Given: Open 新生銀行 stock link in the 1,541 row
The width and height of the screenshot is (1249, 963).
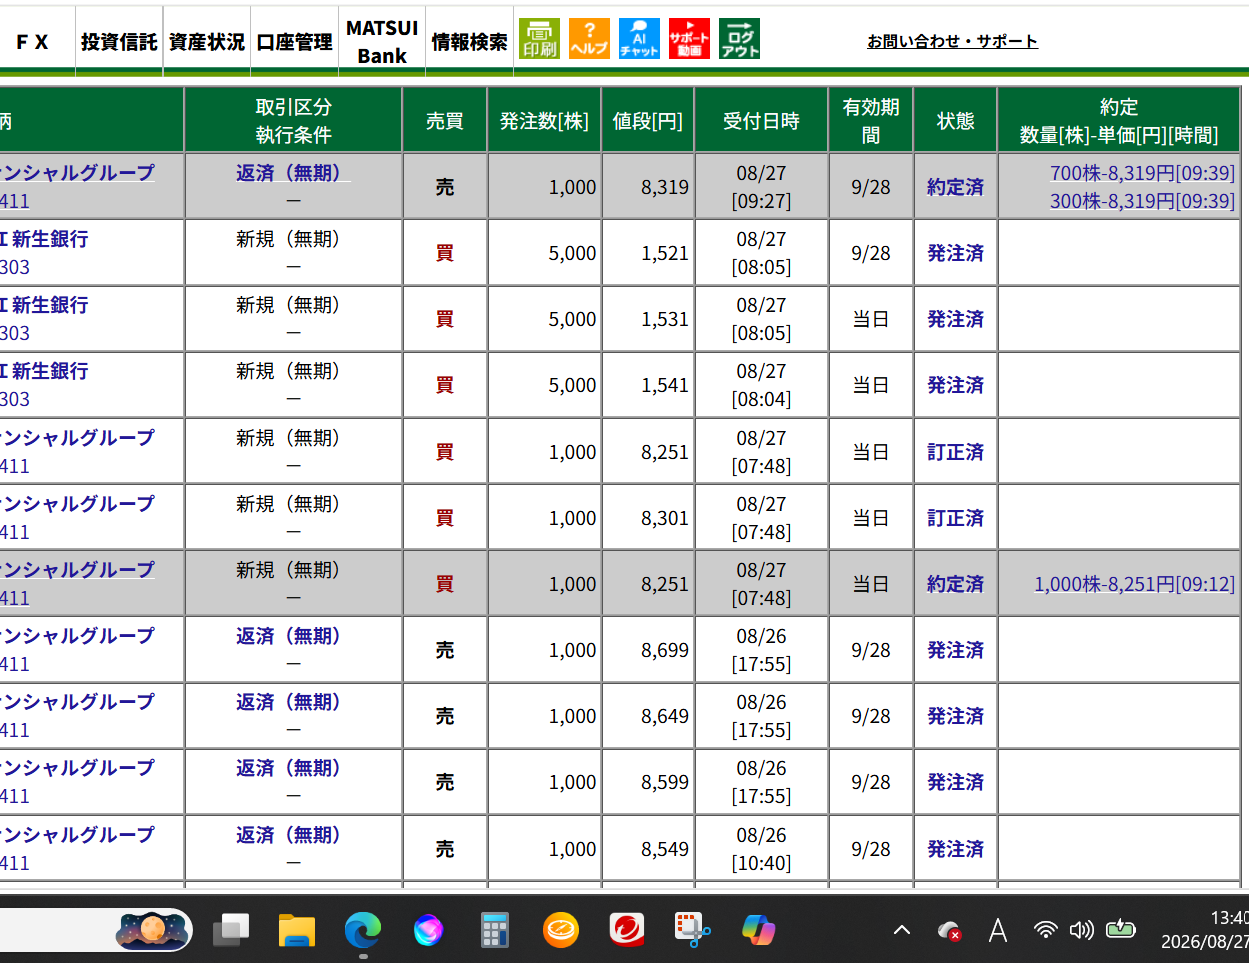Looking at the screenshot, I should tap(45, 371).
